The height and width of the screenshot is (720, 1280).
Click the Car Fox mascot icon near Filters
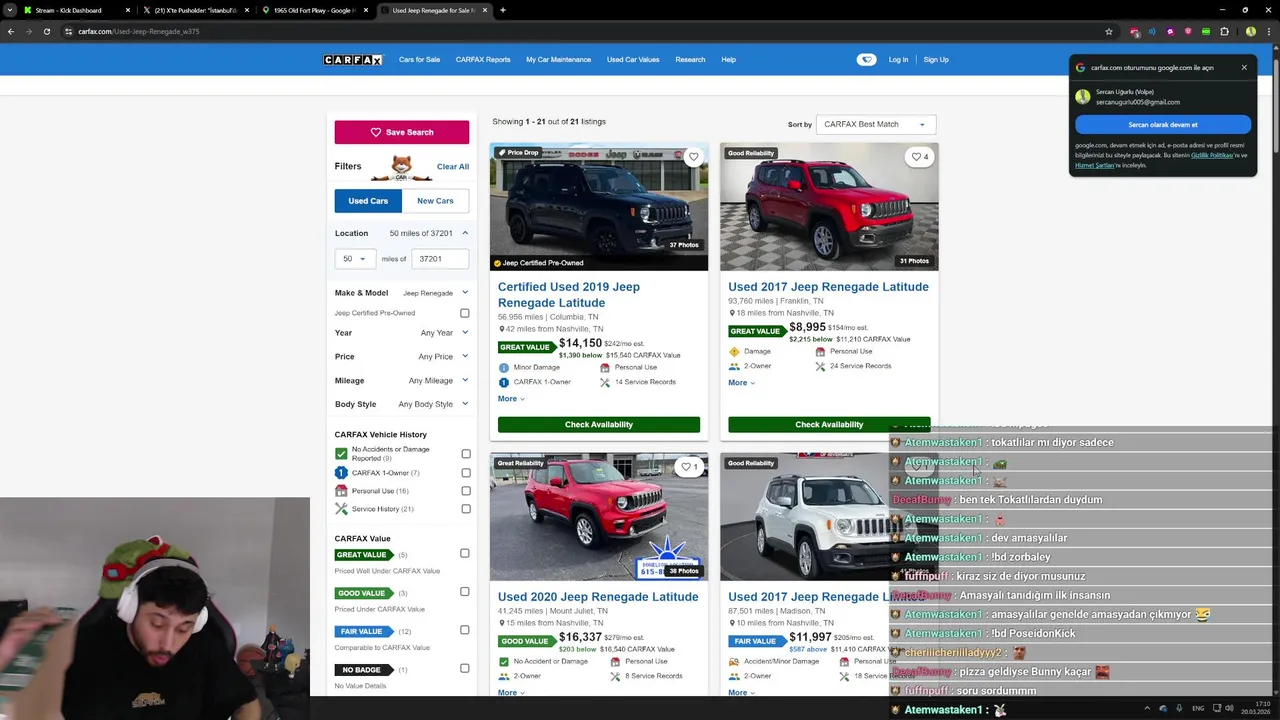tap(401, 167)
